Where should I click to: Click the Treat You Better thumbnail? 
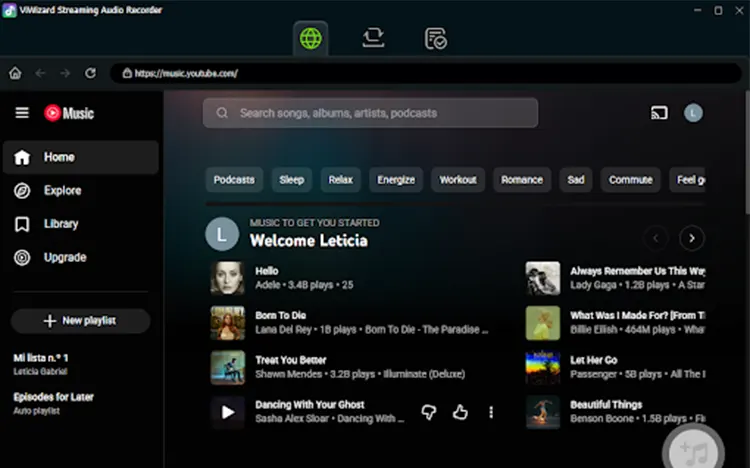click(228, 368)
